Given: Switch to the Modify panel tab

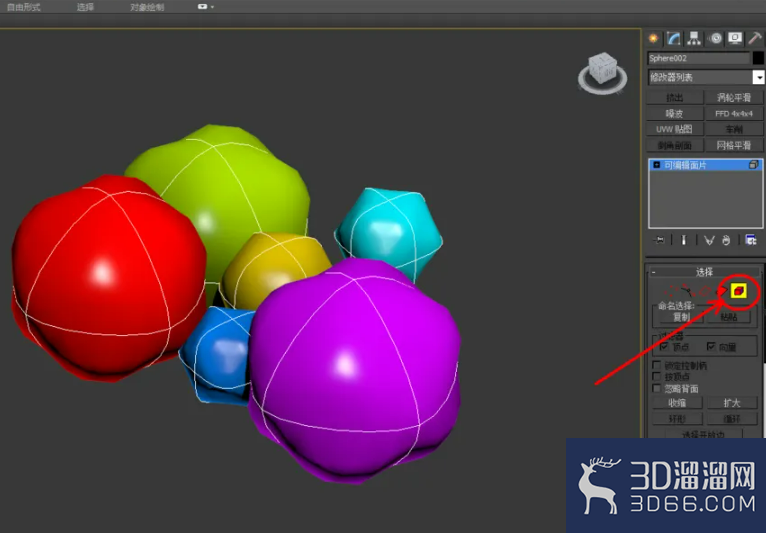Looking at the screenshot, I should pos(674,38).
